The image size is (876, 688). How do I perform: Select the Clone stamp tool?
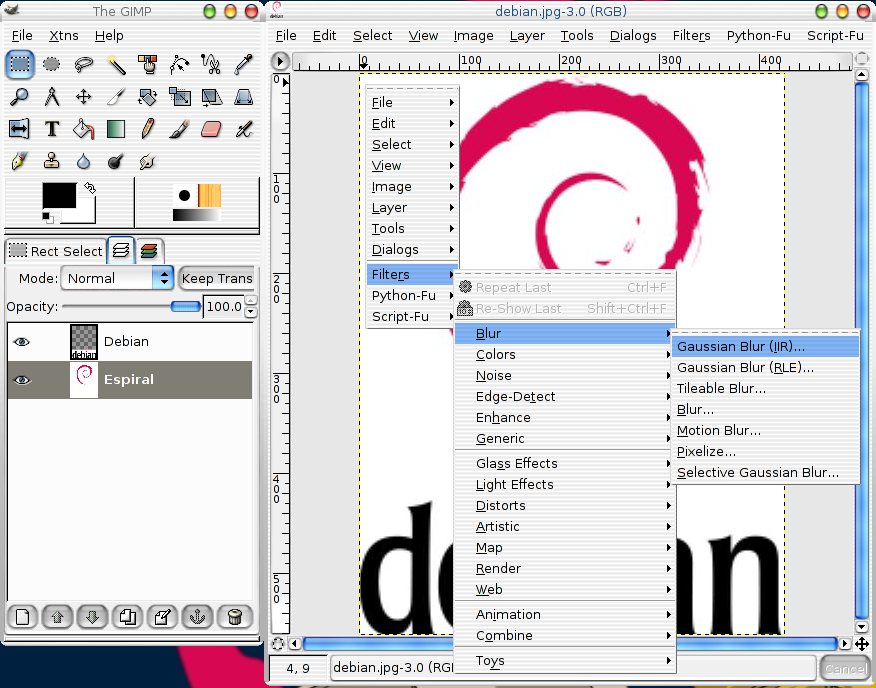point(51,162)
